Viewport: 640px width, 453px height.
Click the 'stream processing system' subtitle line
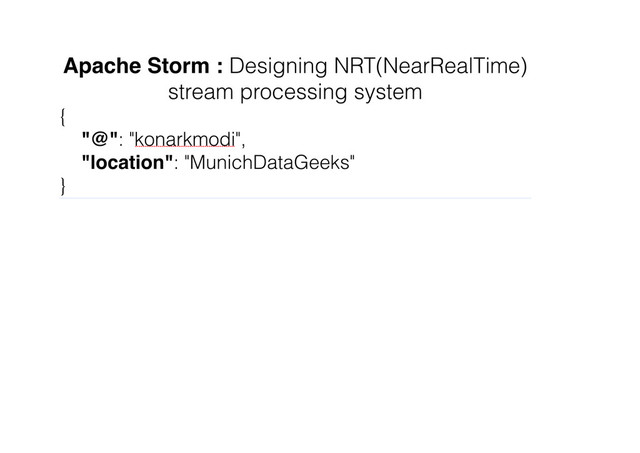click(x=295, y=93)
